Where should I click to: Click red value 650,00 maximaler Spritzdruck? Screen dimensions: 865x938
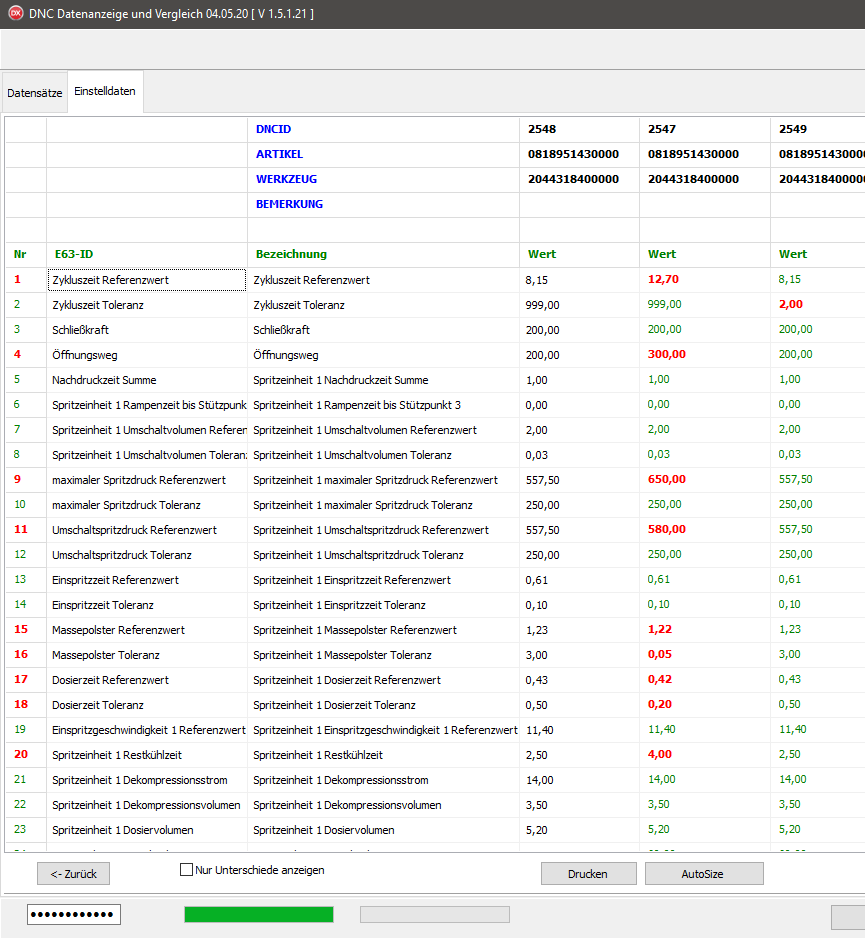tap(667, 480)
